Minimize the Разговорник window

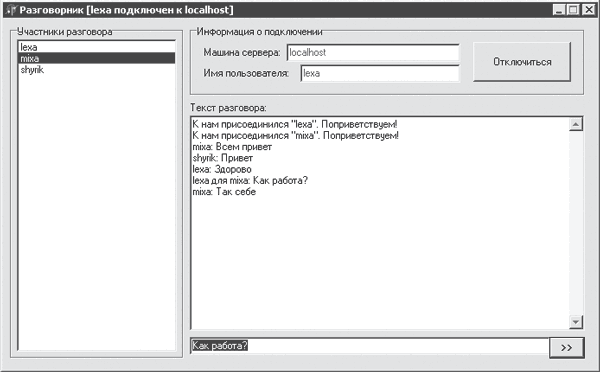pyautogui.click(x=559, y=10)
